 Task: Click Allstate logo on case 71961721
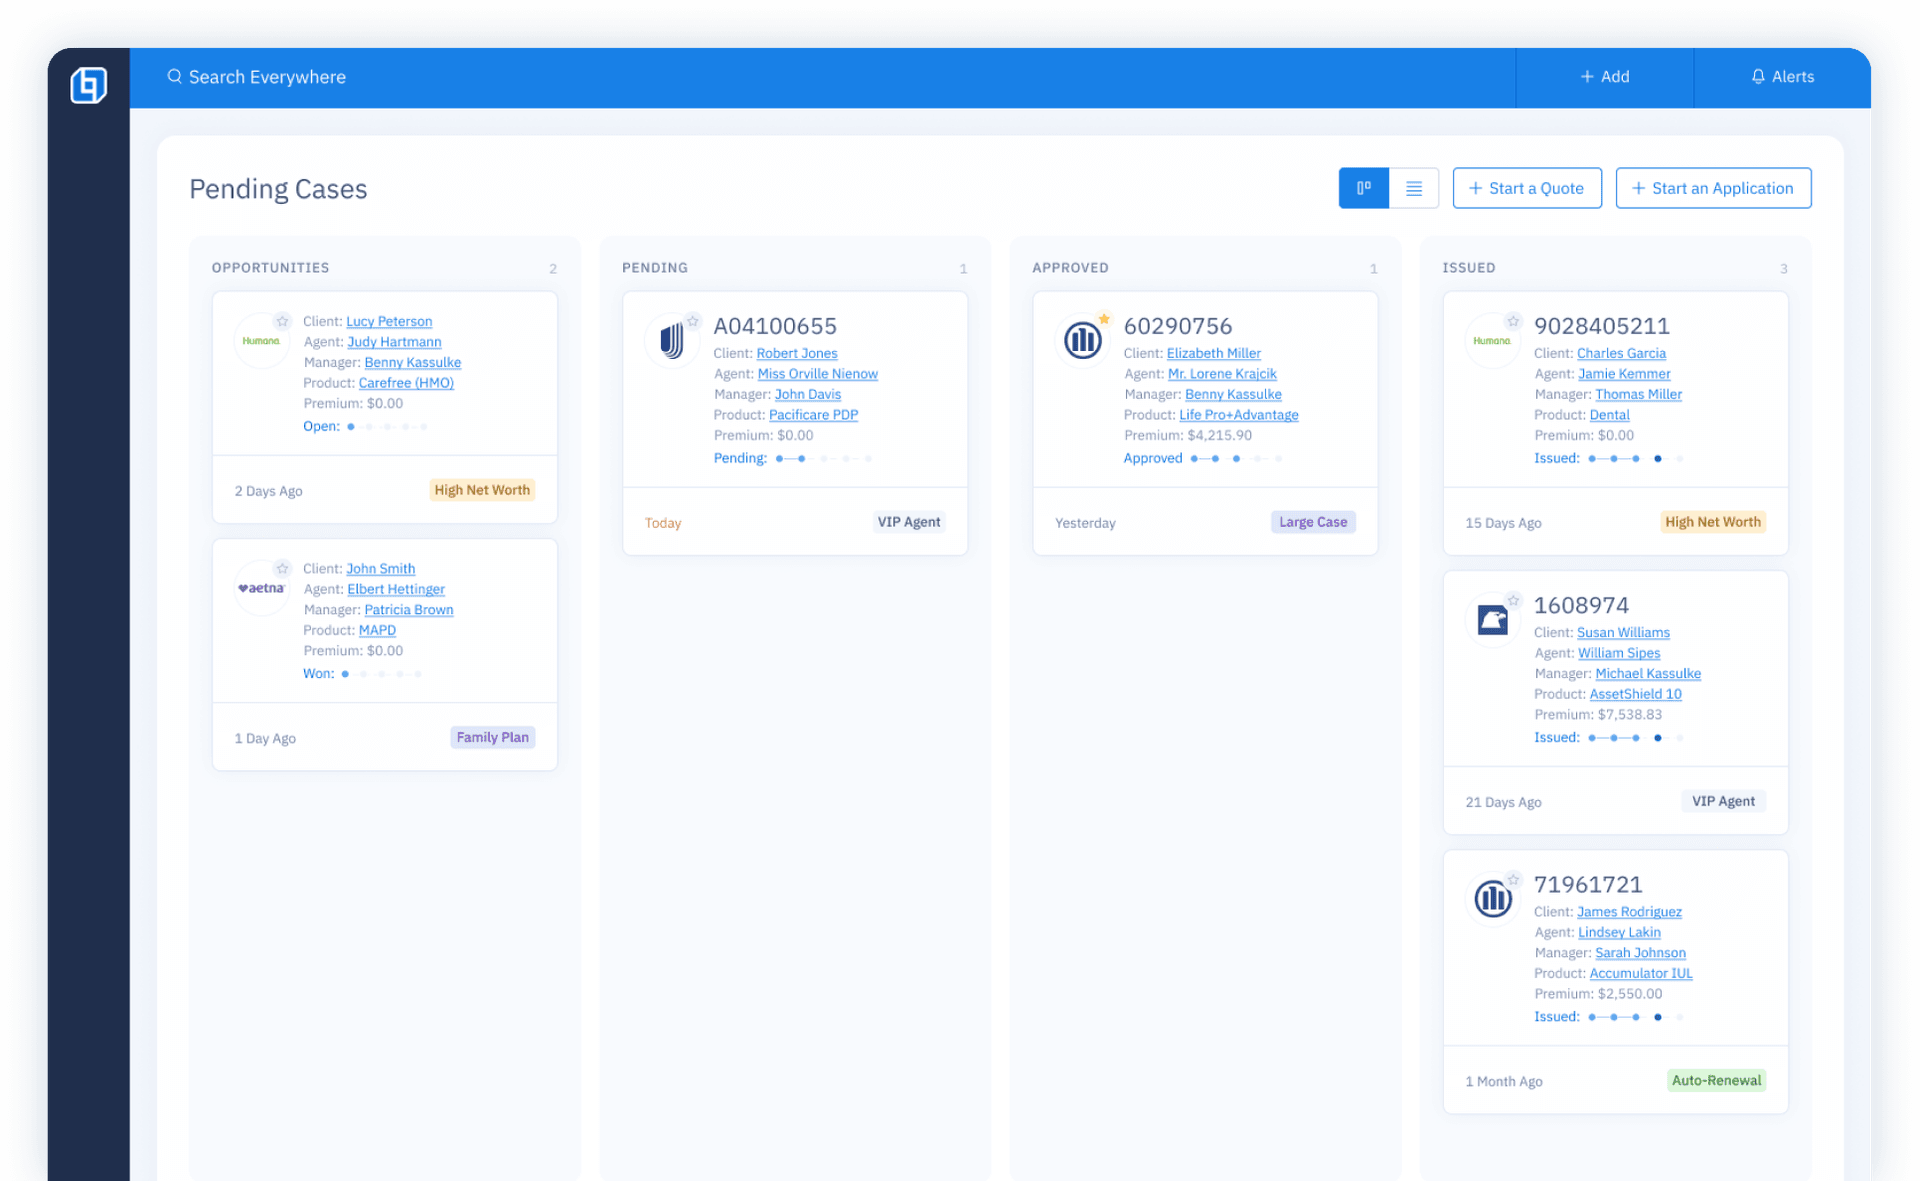pyautogui.click(x=1492, y=899)
